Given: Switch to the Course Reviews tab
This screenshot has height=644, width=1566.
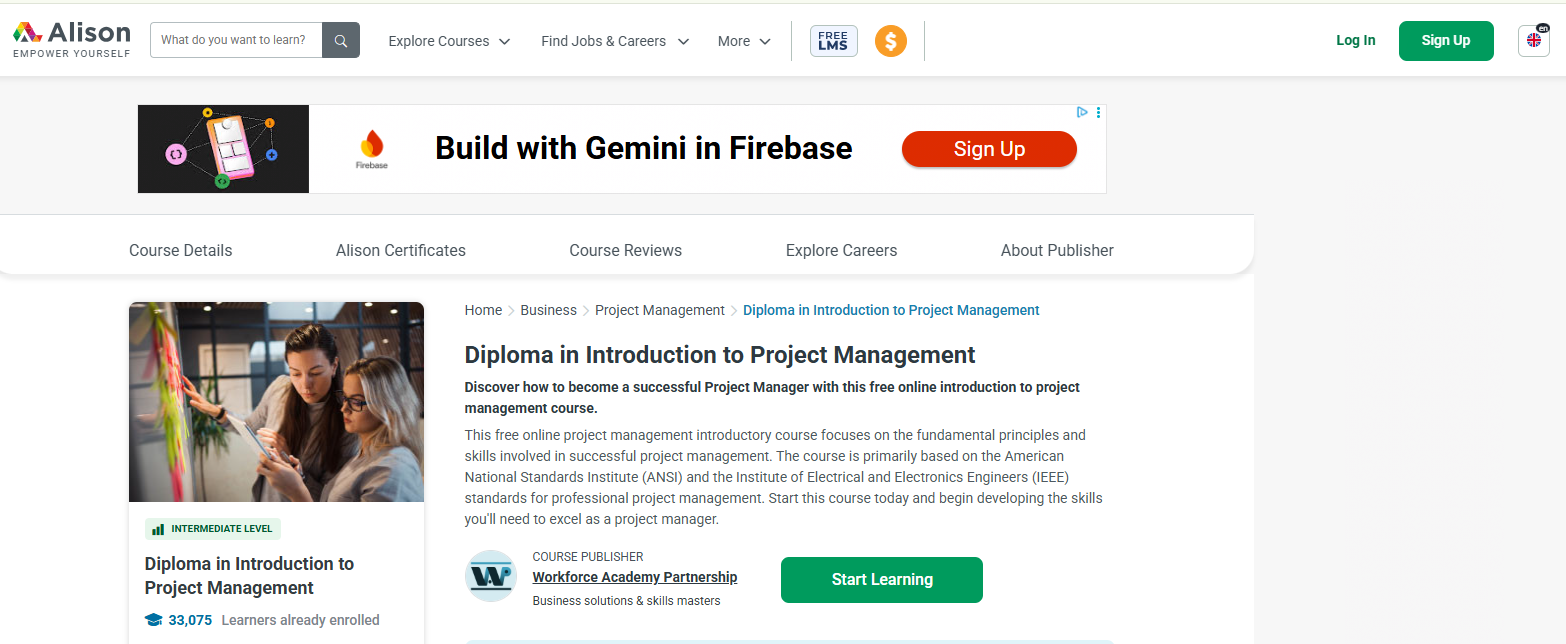Looking at the screenshot, I should (x=625, y=250).
